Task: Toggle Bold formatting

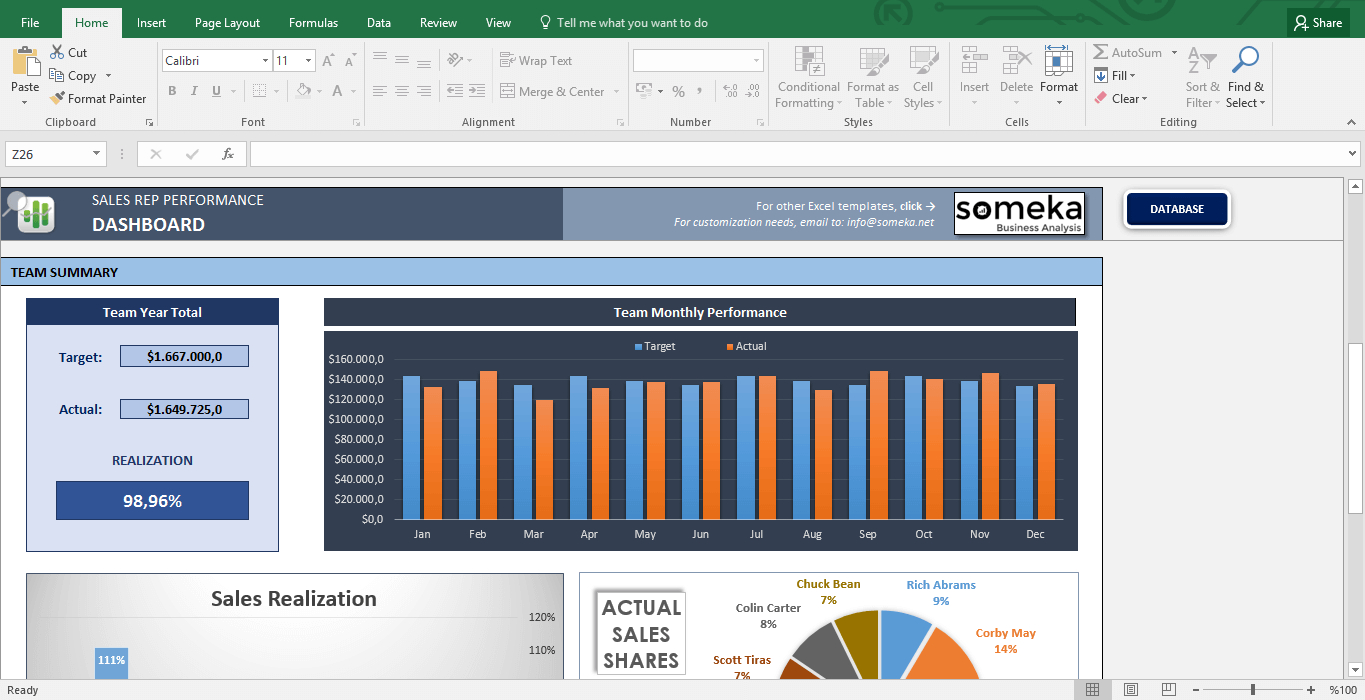Action: pyautogui.click(x=172, y=91)
